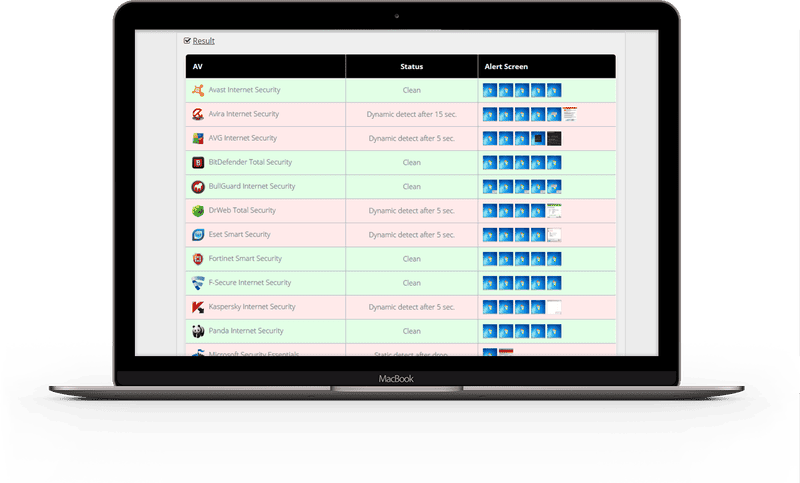The height and width of the screenshot is (483, 800).
Task: Click the Kaspersky Internet Security icon
Action: 198,307
